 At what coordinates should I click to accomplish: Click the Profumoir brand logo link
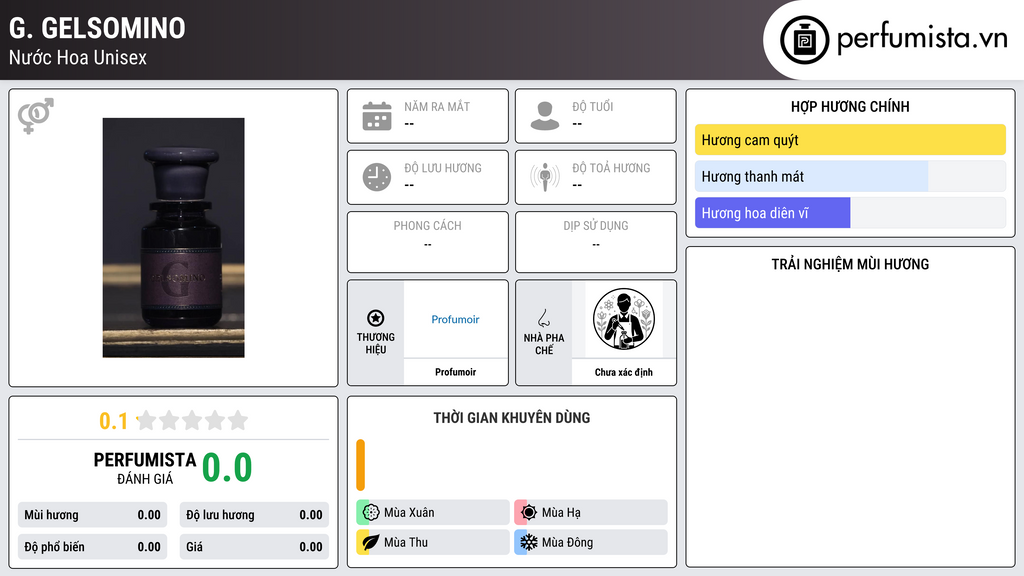pyautogui.click(x=455, y=319)
